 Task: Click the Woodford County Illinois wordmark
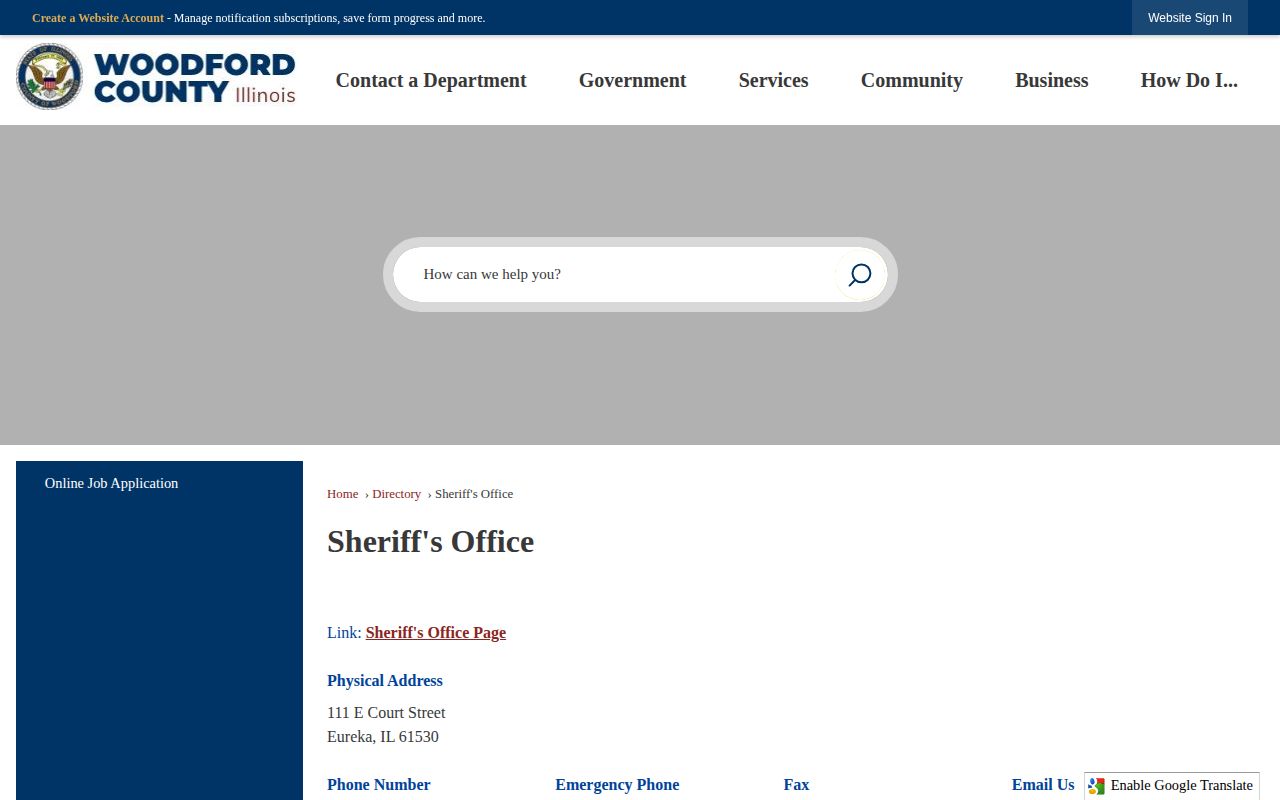(195, 78)
